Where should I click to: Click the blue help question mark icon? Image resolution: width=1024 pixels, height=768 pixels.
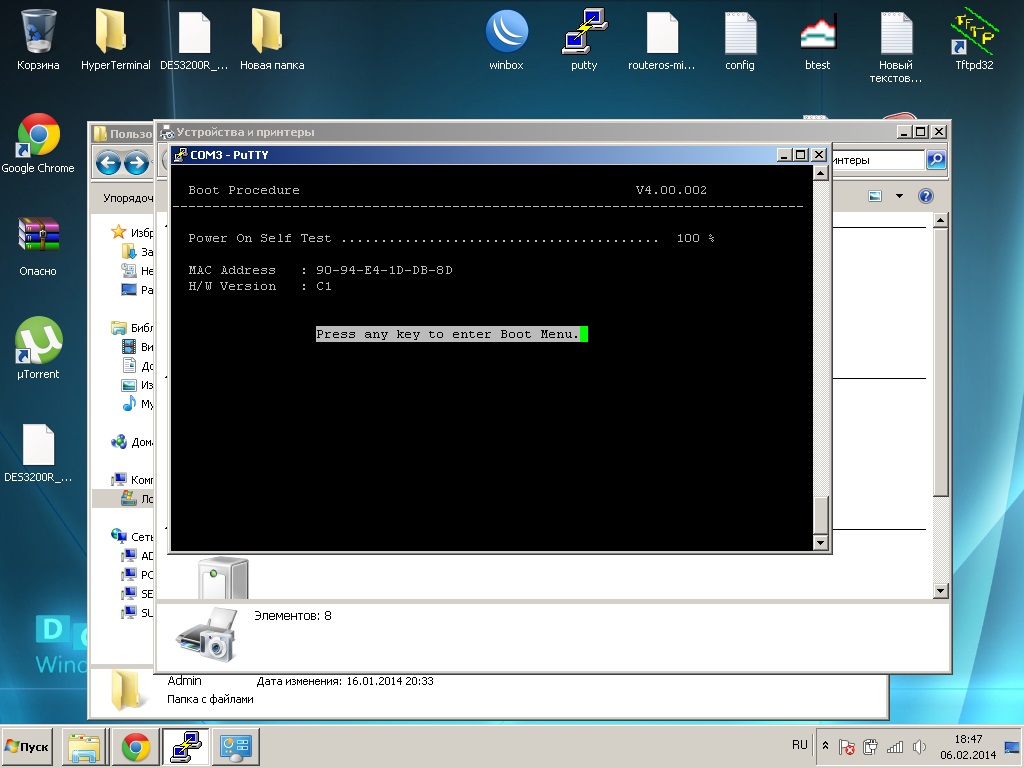pyautogui.click(x=926, y=196)
